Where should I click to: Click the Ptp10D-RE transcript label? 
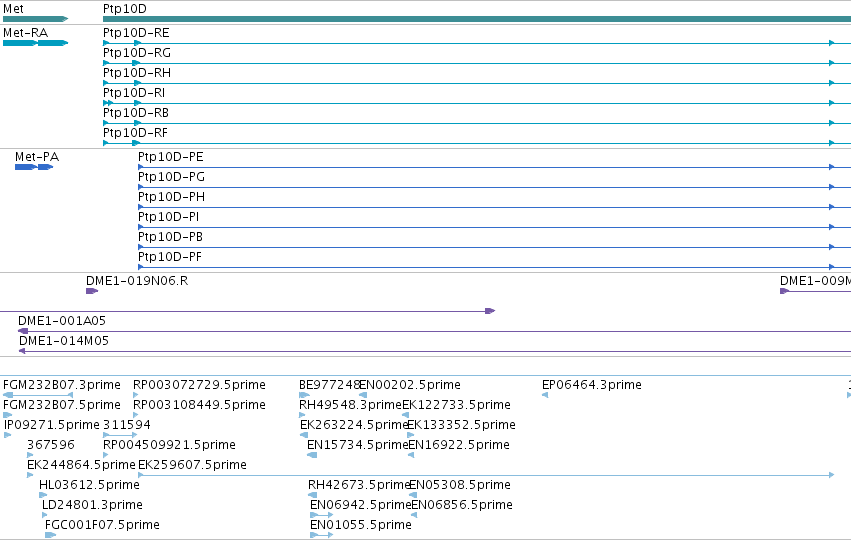tap(136, 33)
